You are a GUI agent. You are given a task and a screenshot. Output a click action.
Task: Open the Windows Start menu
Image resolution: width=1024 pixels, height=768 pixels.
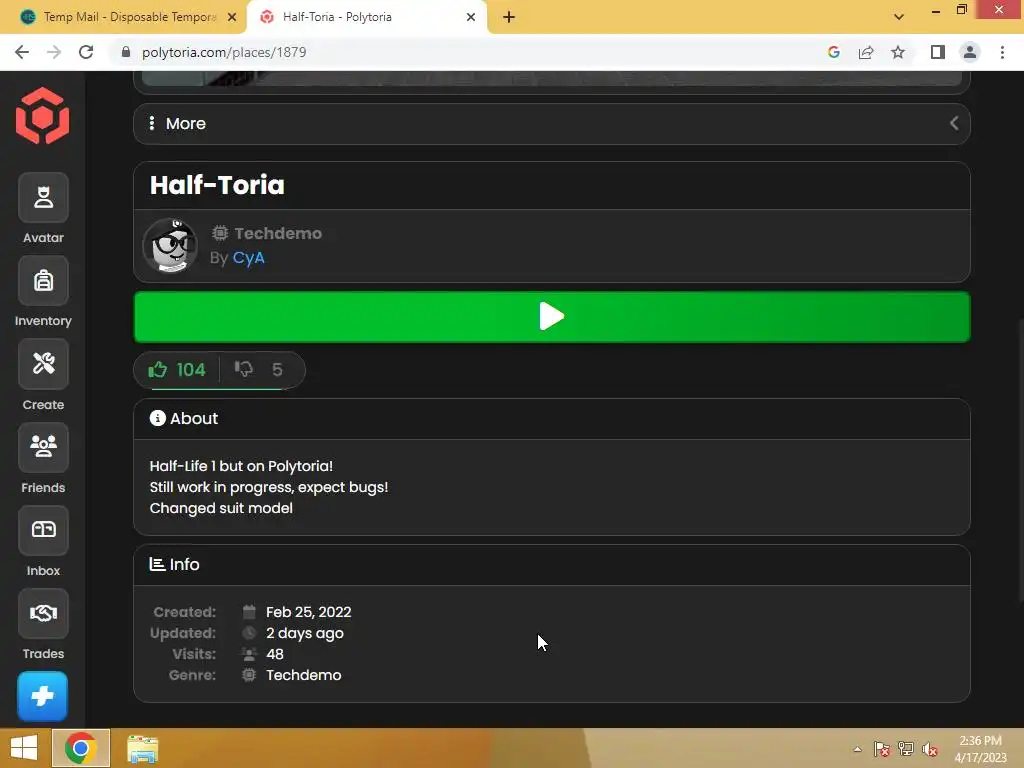pos(24,748)
